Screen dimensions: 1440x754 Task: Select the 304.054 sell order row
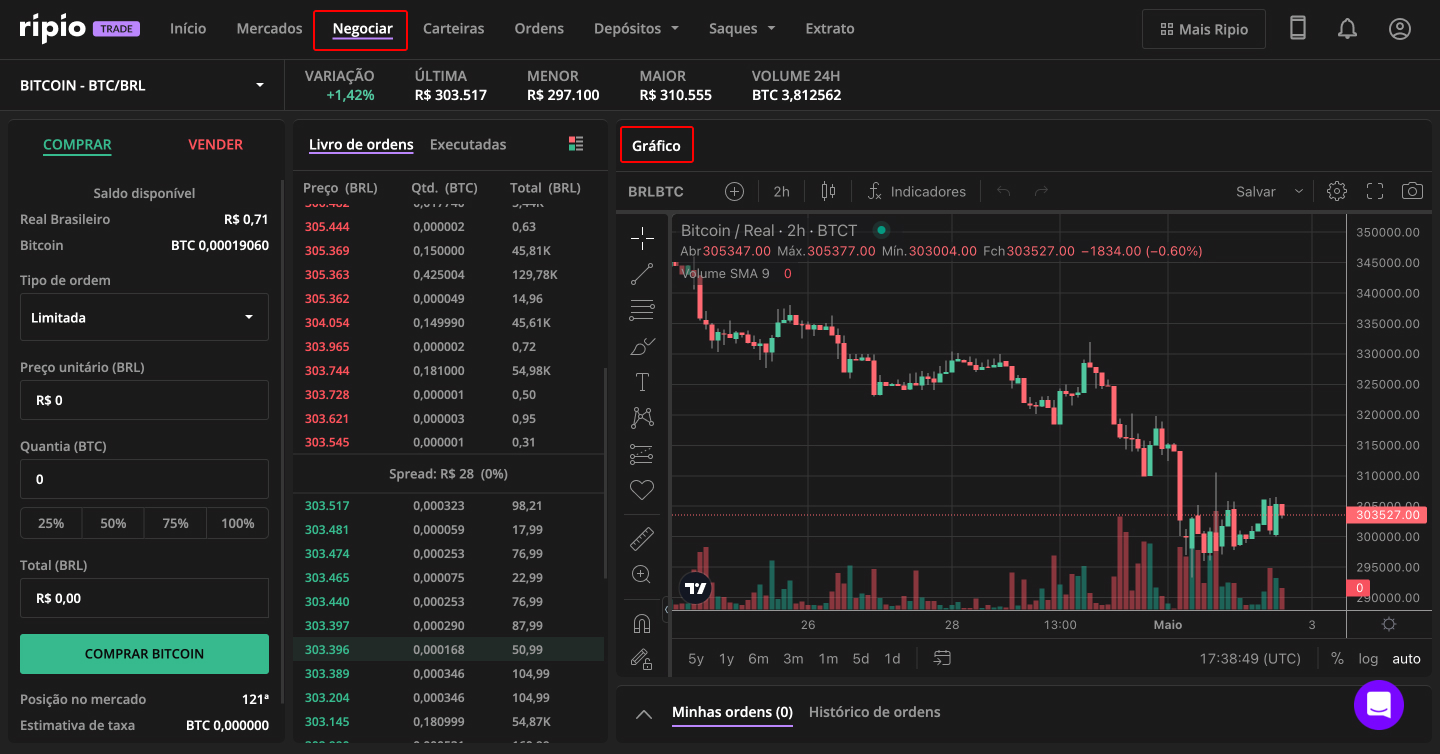[x=449, y=323]
